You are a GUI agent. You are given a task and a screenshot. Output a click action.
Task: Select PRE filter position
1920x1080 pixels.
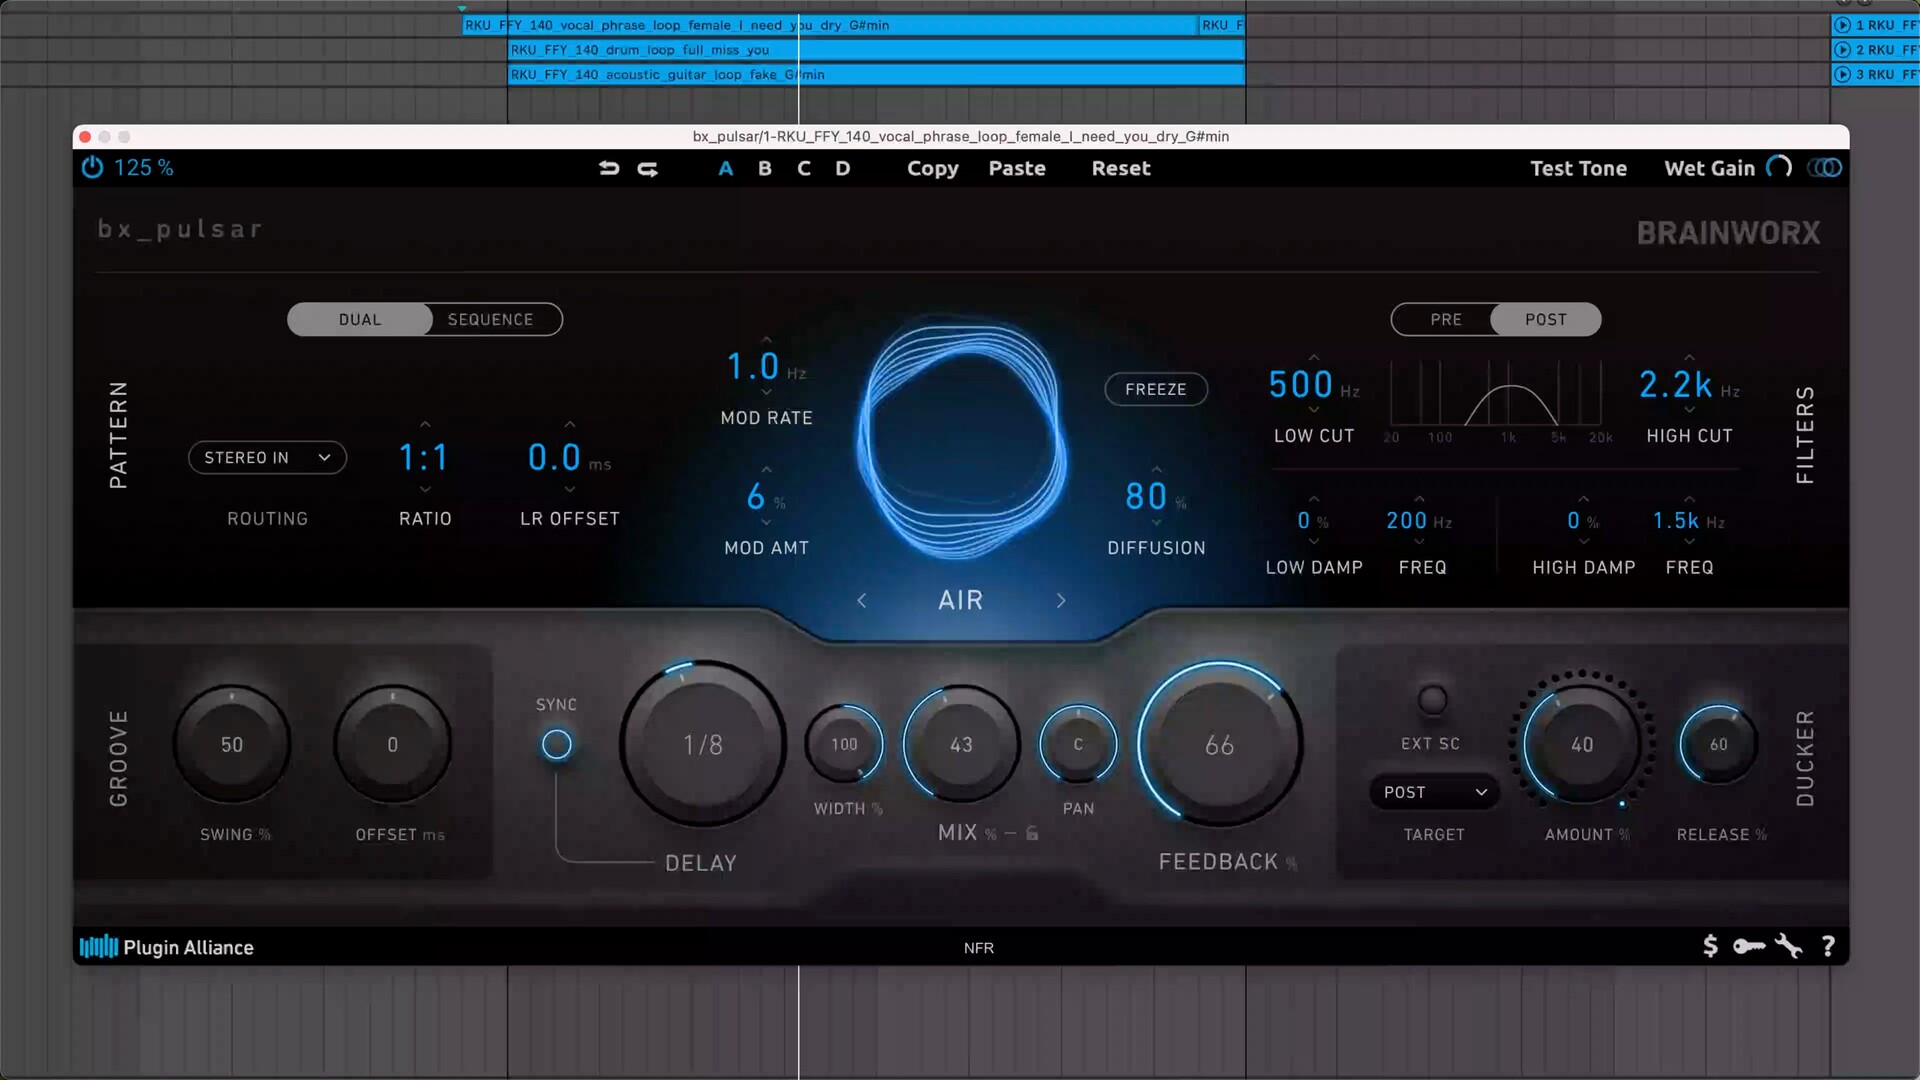tap(1445, 319)
